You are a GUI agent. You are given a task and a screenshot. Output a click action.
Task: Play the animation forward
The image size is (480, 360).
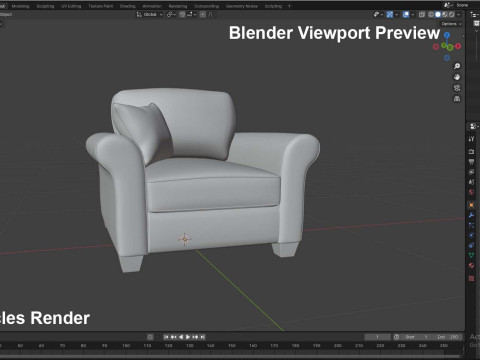[x=188, y=337]
